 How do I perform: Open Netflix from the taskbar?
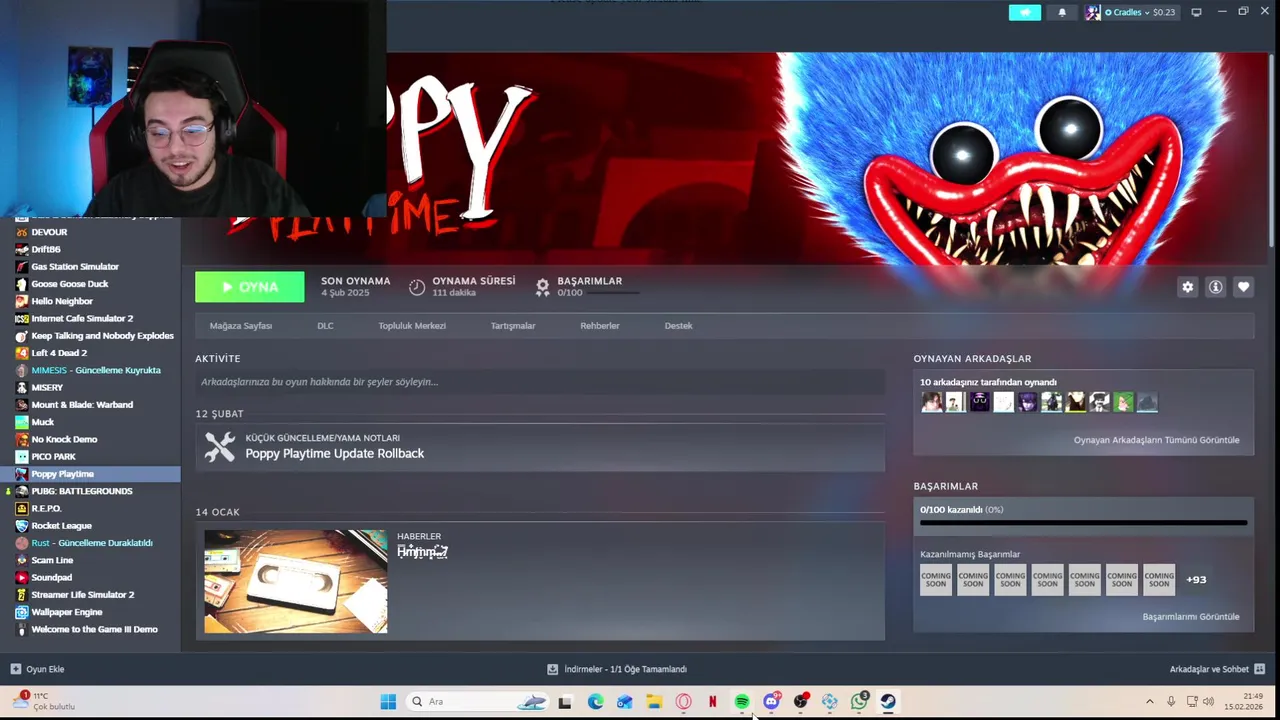(712, 702)
